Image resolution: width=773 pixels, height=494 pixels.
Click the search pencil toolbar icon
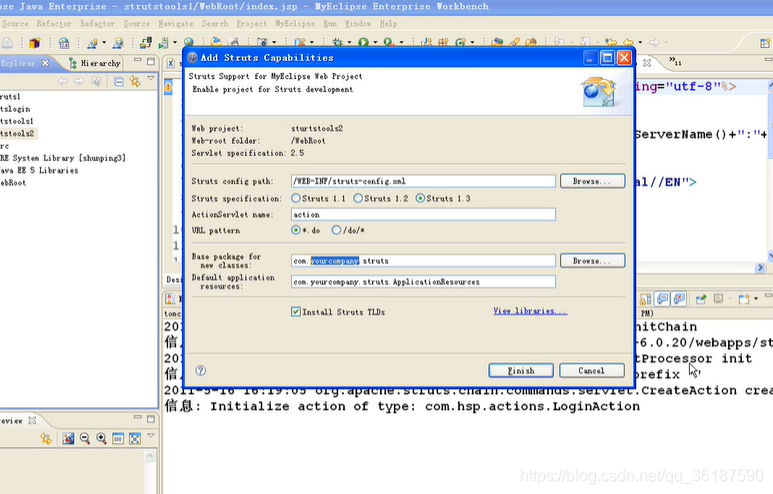coord(515,42)
